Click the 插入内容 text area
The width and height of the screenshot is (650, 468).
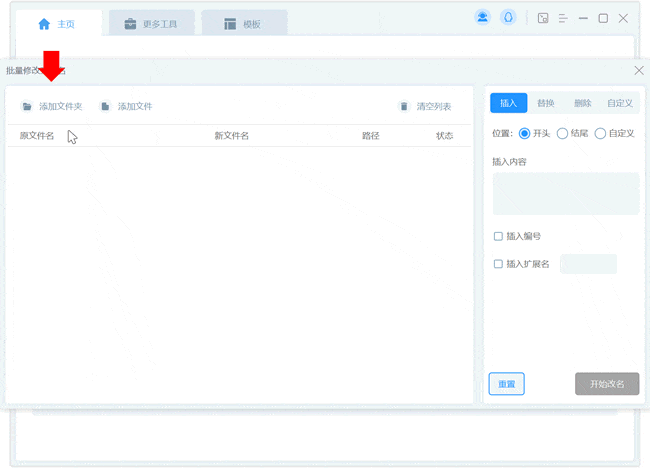(x=565, y=193)
